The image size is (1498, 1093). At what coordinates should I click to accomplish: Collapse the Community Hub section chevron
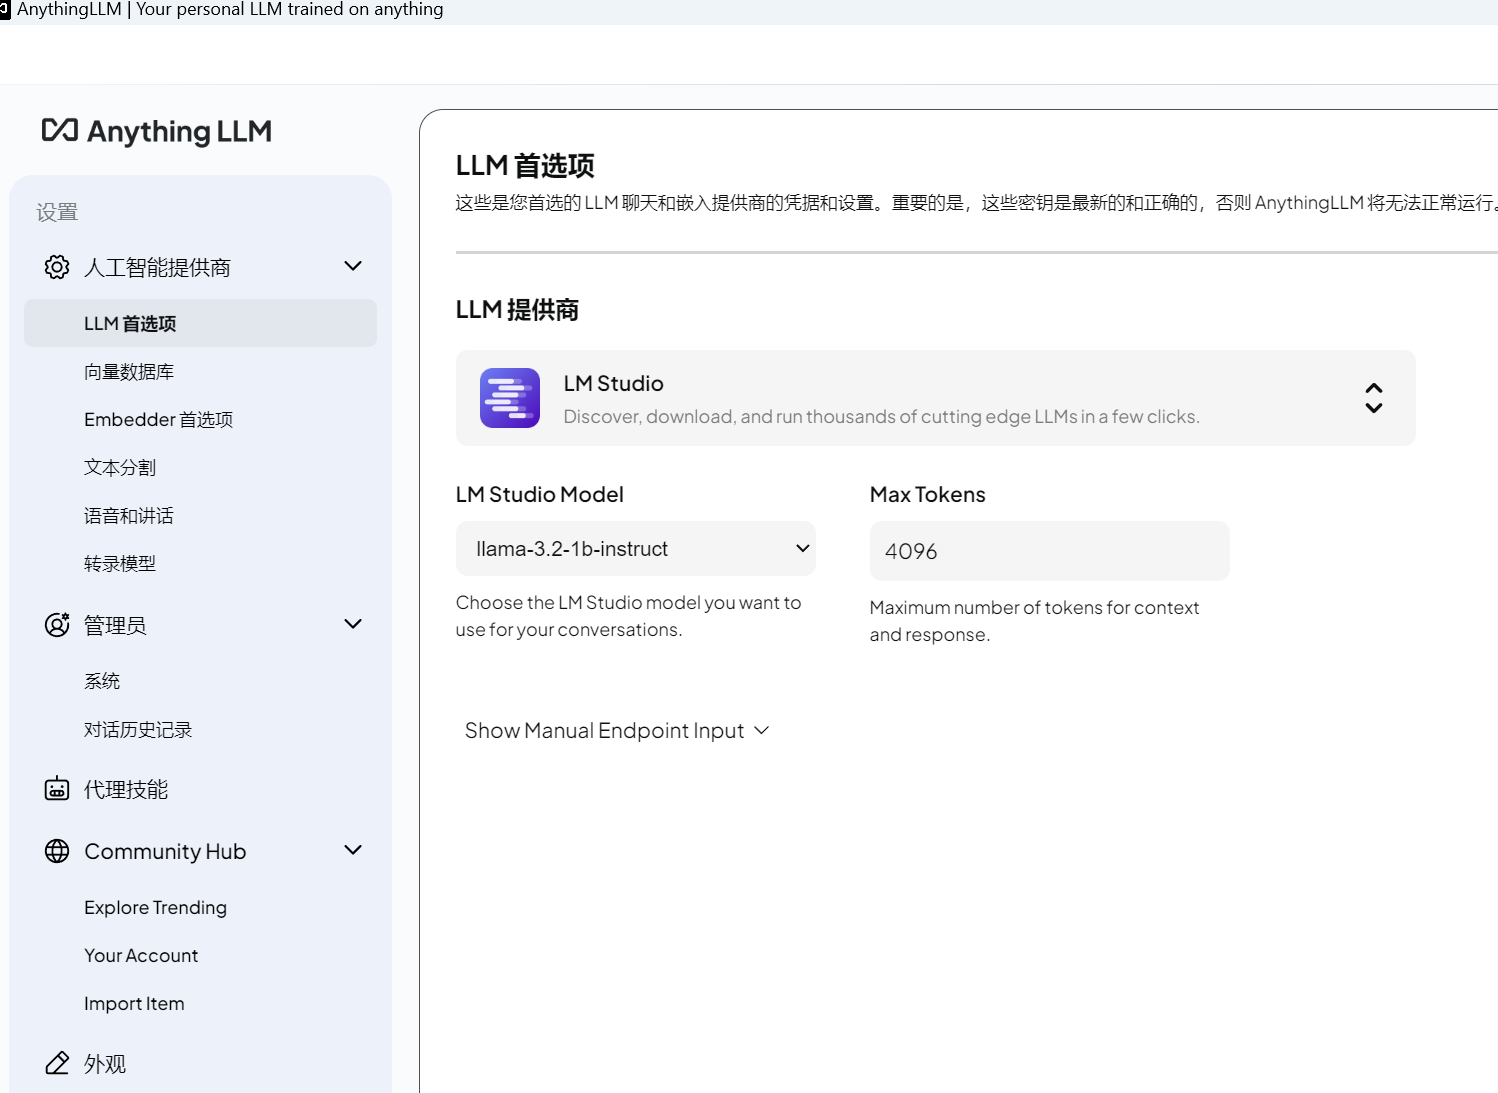353,850
